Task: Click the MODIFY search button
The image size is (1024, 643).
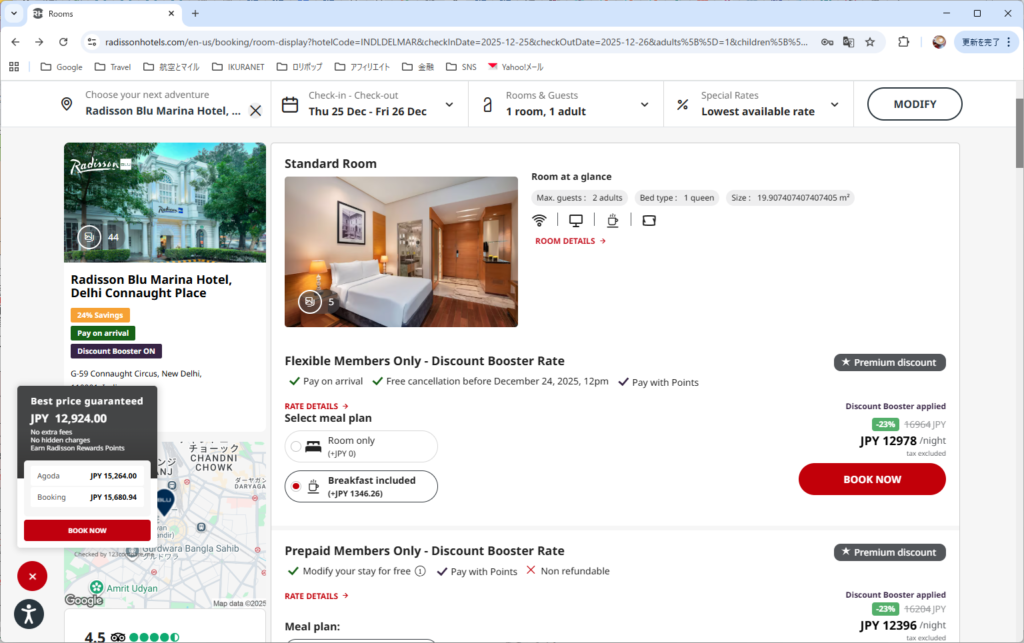Action: (x=914, y=104)
